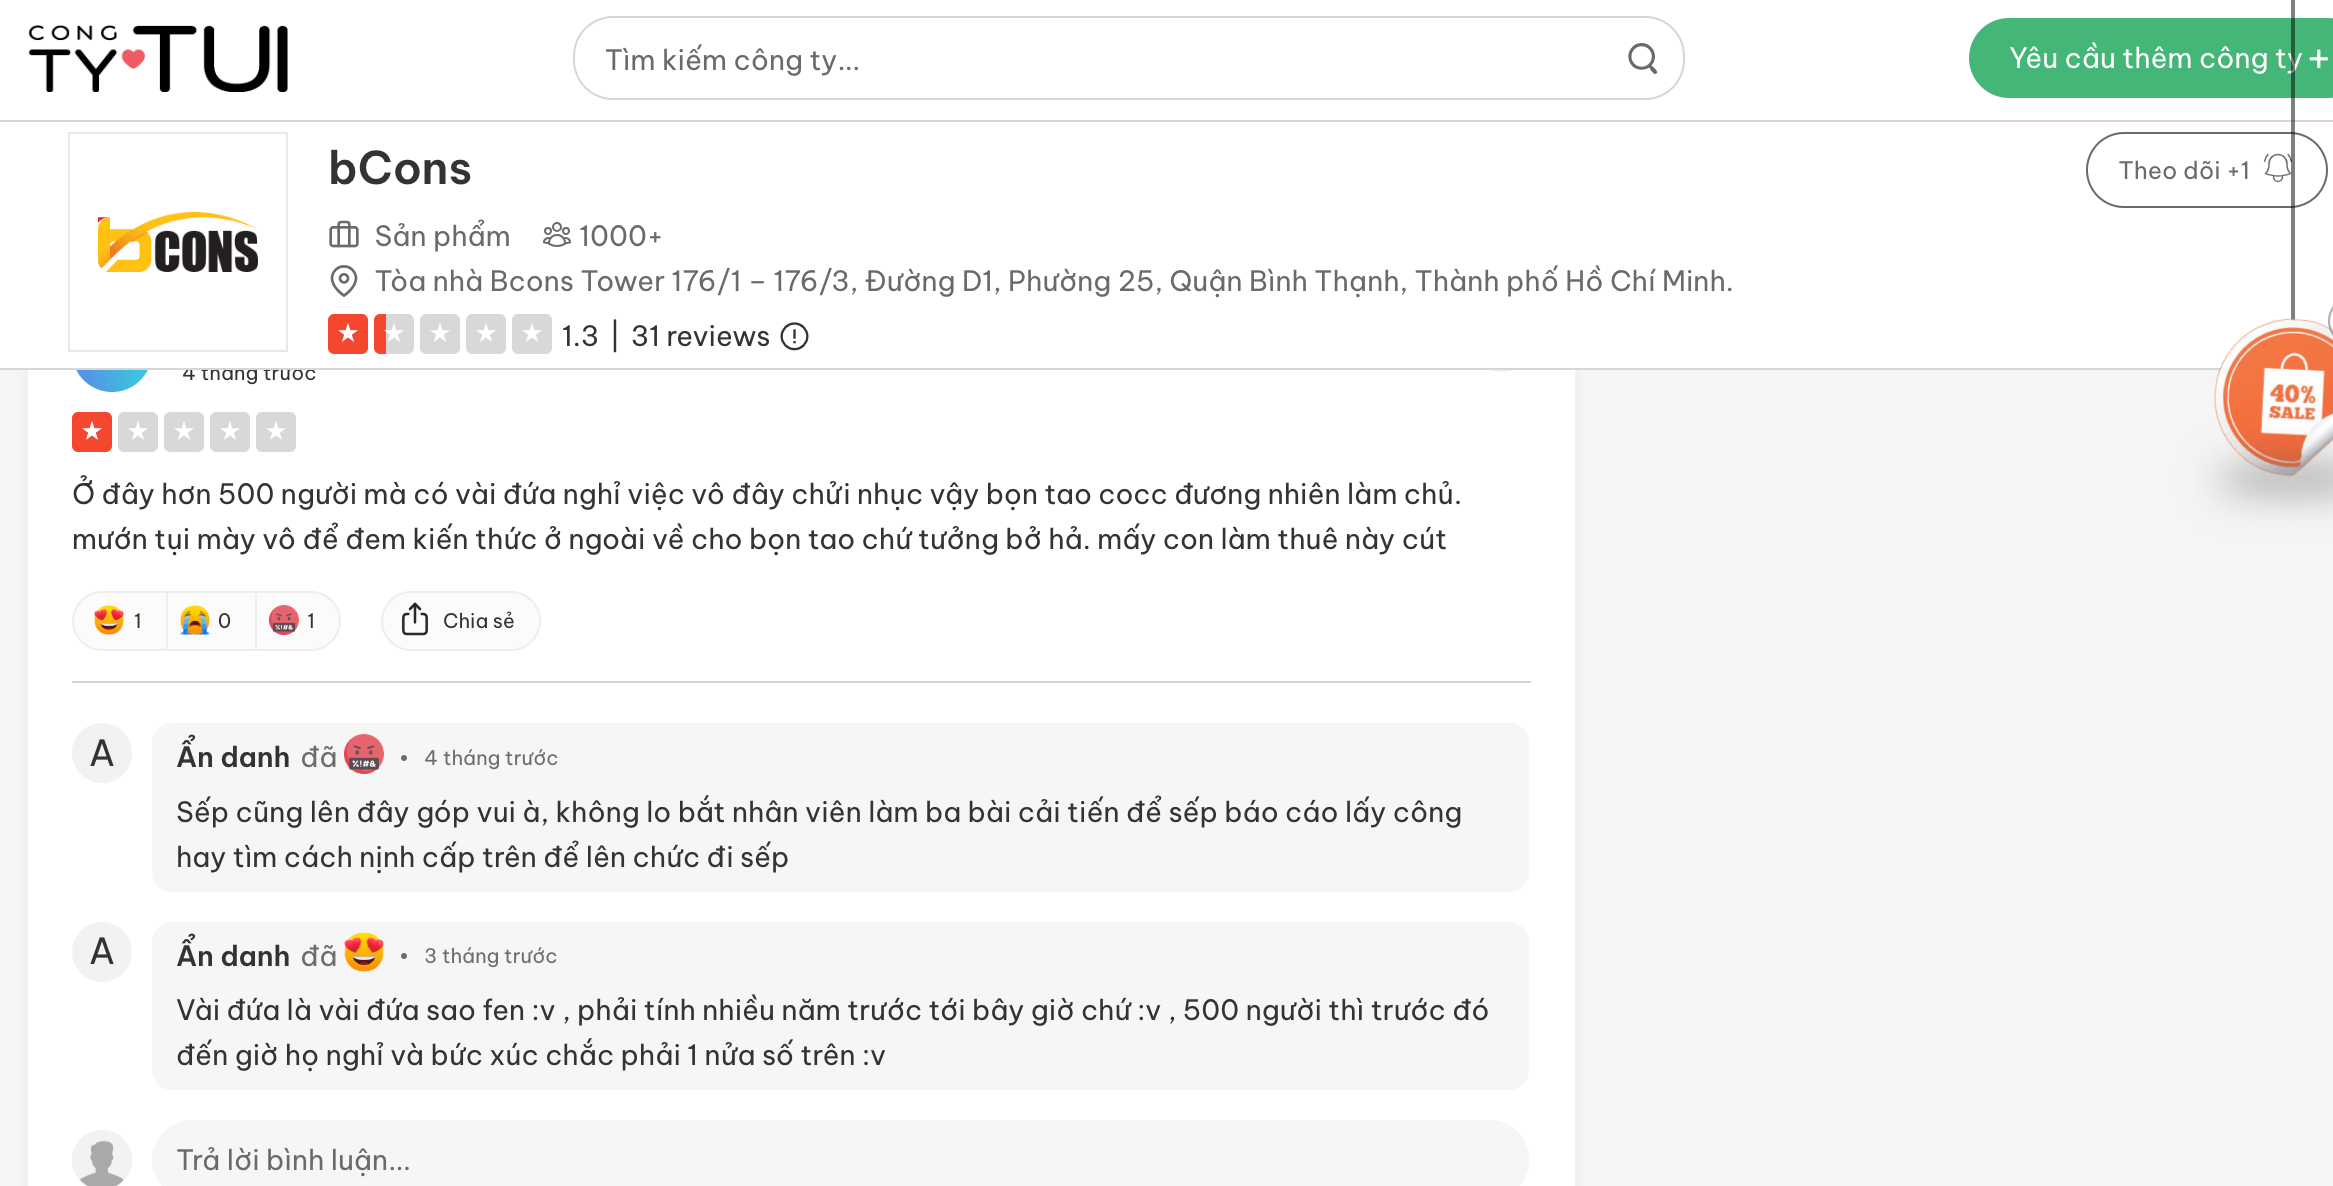
Task: Click the people icon beside 1000+
Action: click(x=557, y=236)
